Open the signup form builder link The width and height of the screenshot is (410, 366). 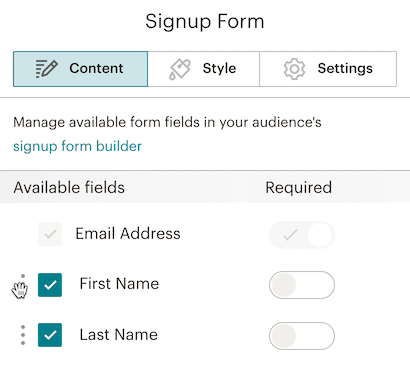[x=77, y=146]
